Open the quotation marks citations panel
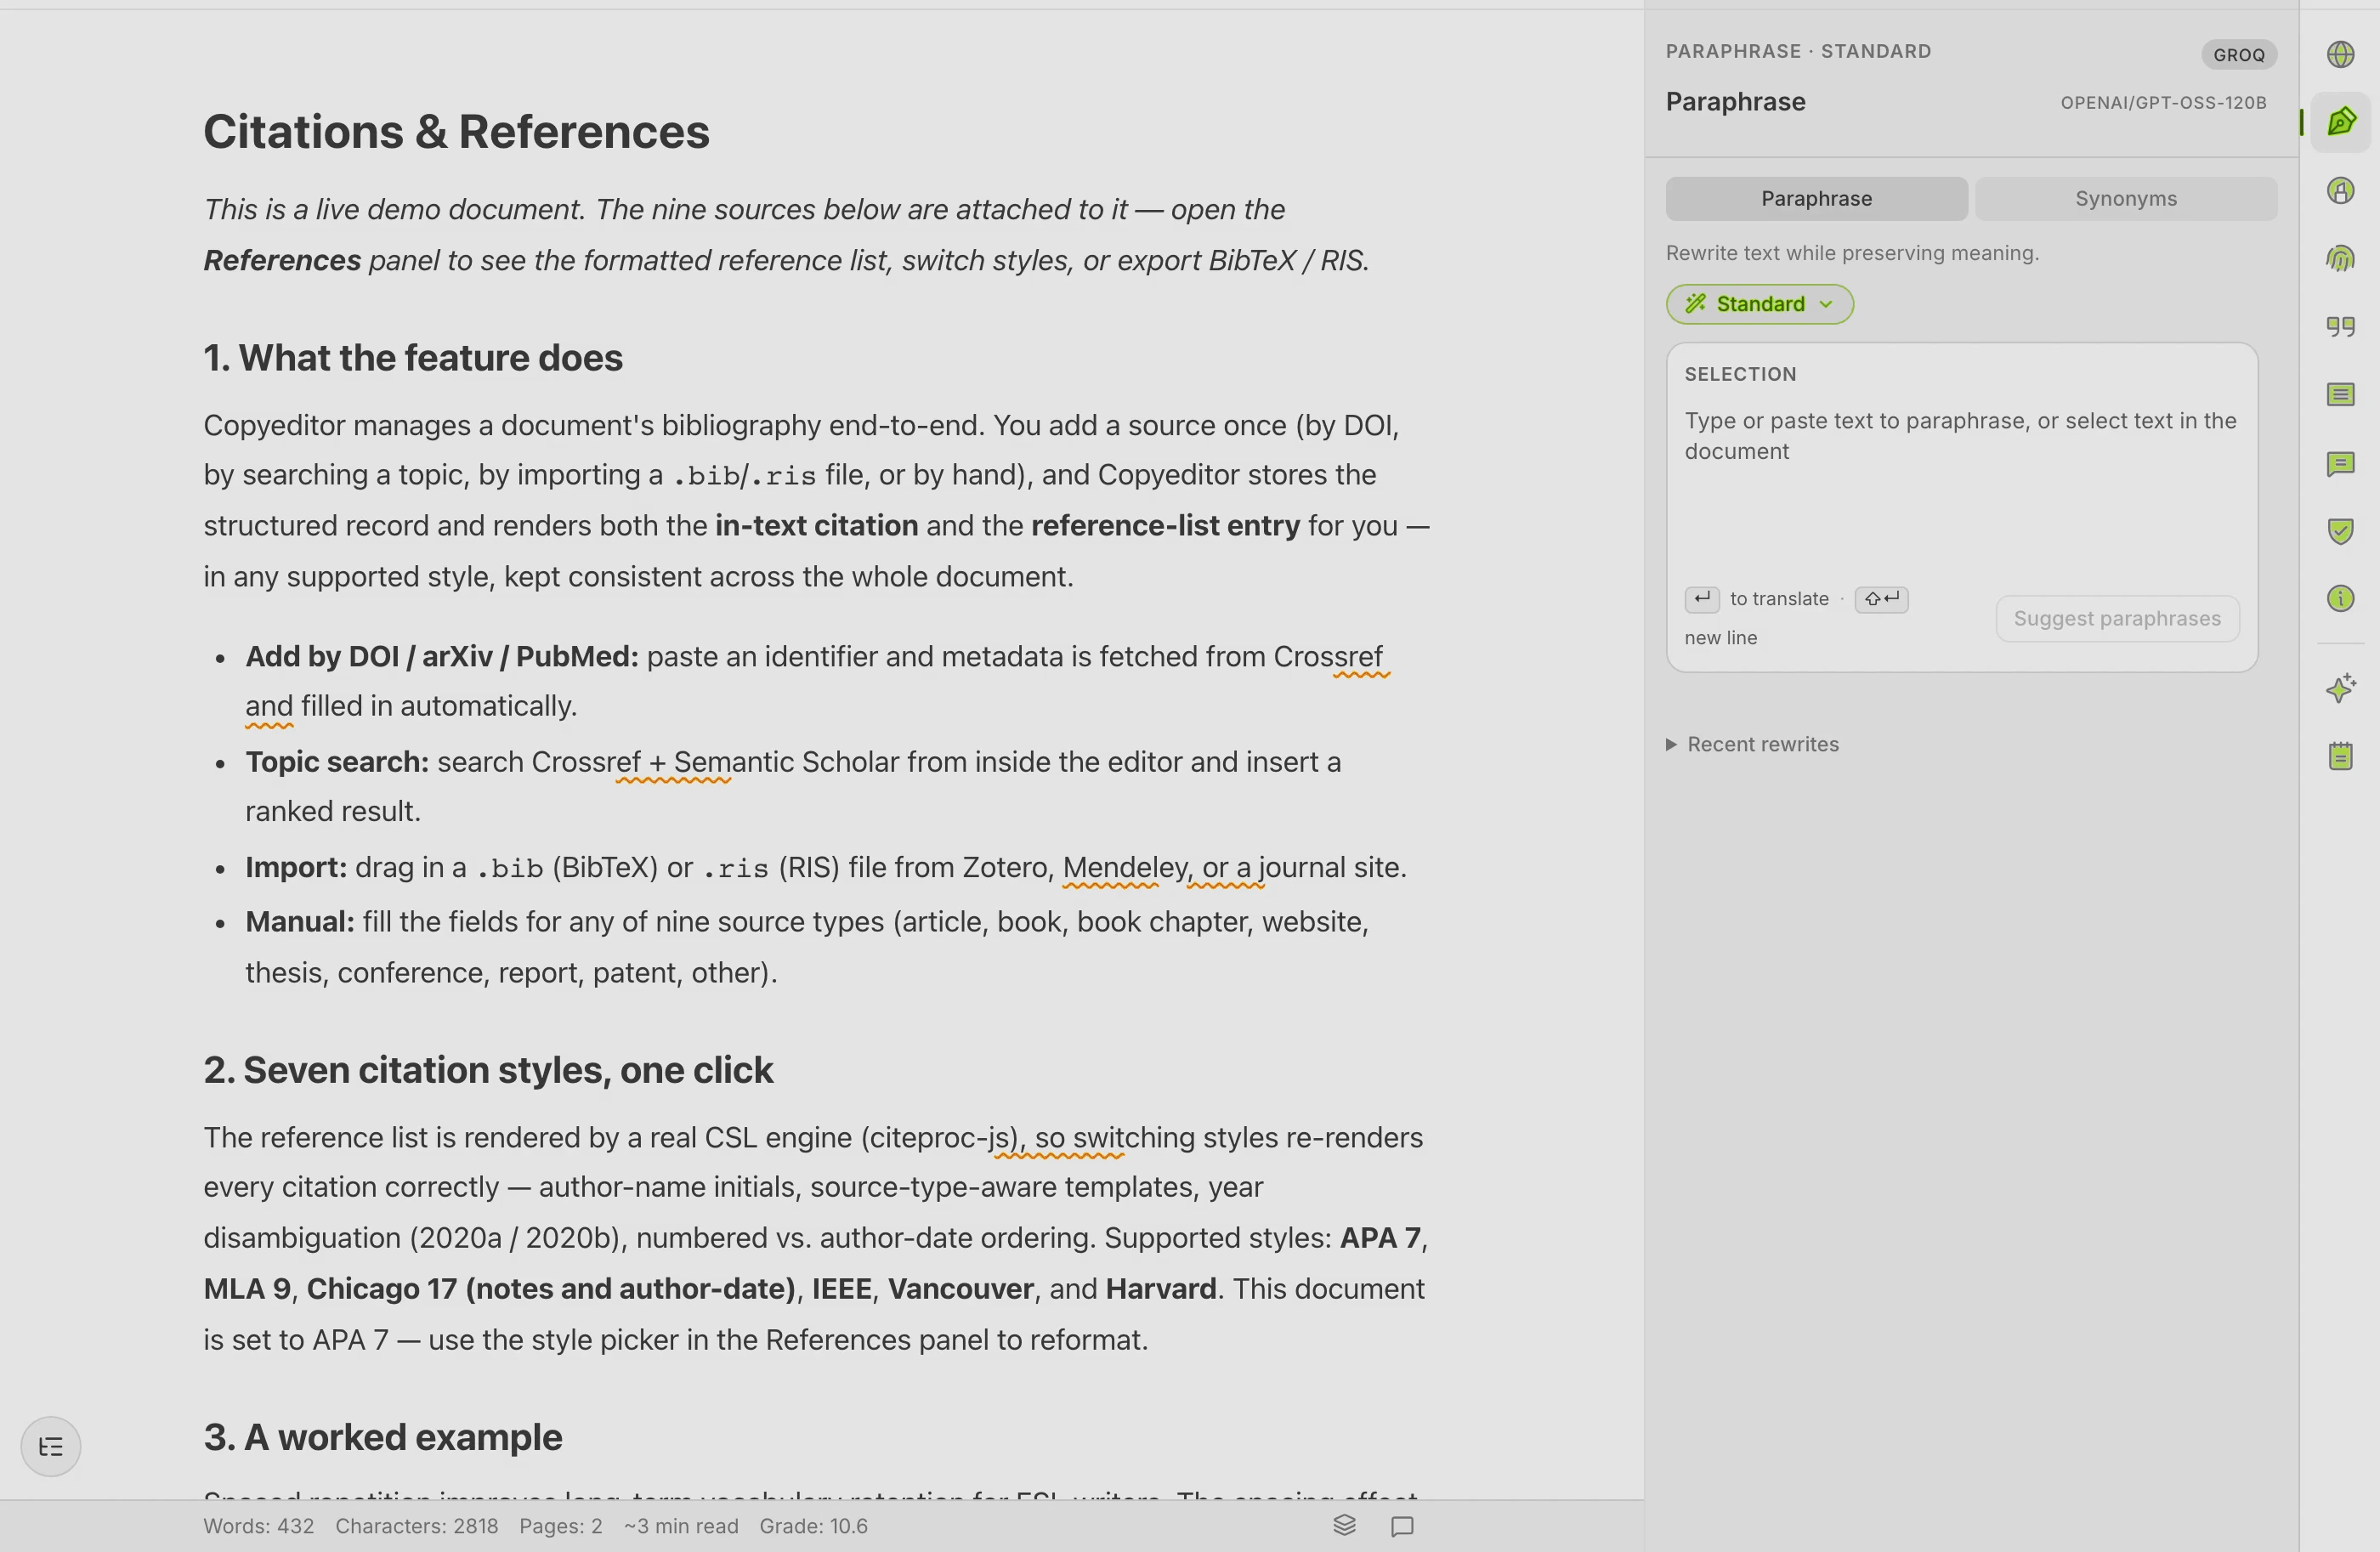Viewport: 2380px width, 1552px height. pyautogui.click(x=2340, y=327)
